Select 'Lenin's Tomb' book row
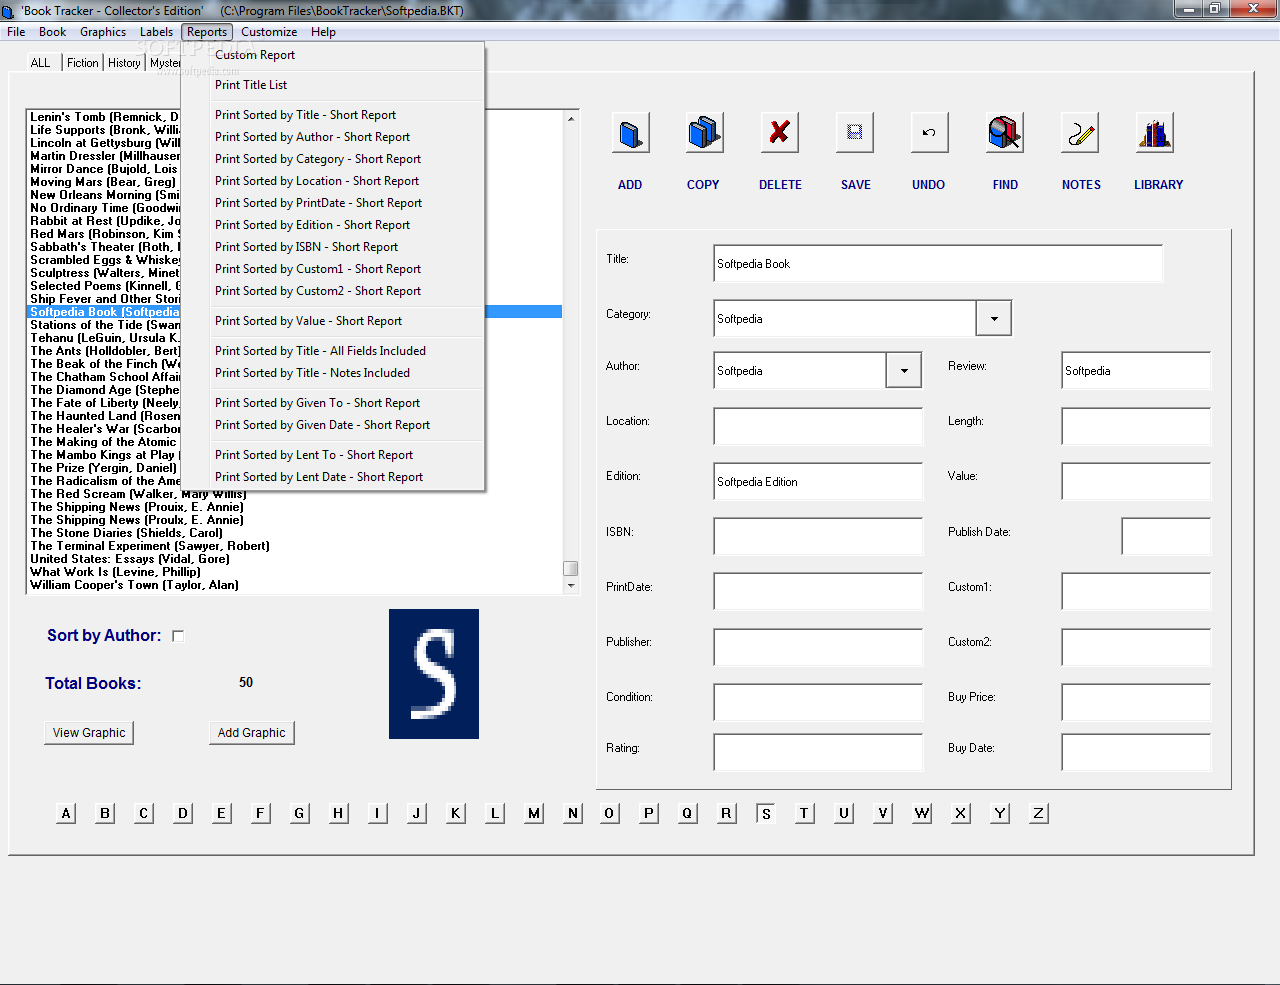Screen dimensions: 1280x985 pyautogui.click(x=104, y=117)
